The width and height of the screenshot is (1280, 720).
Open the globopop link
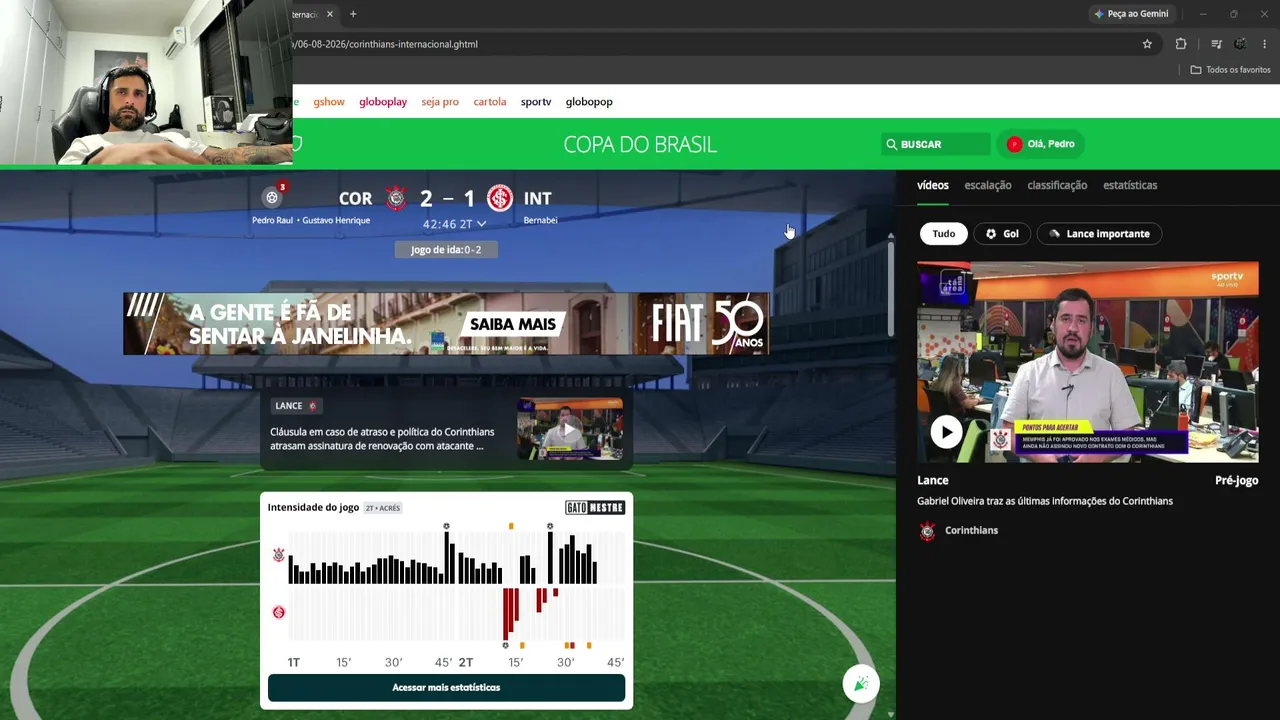pyautogui.click(x=589, y=102)
